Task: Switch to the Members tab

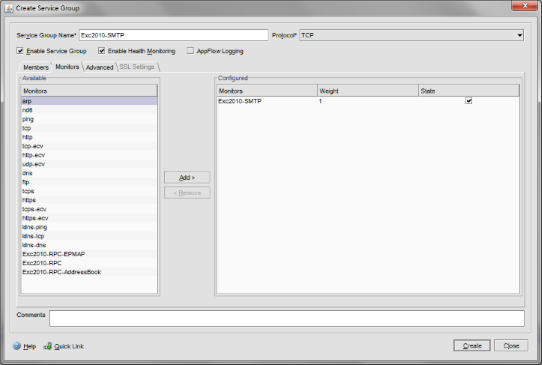Action: pyautogui.click(x=36, y=67)
